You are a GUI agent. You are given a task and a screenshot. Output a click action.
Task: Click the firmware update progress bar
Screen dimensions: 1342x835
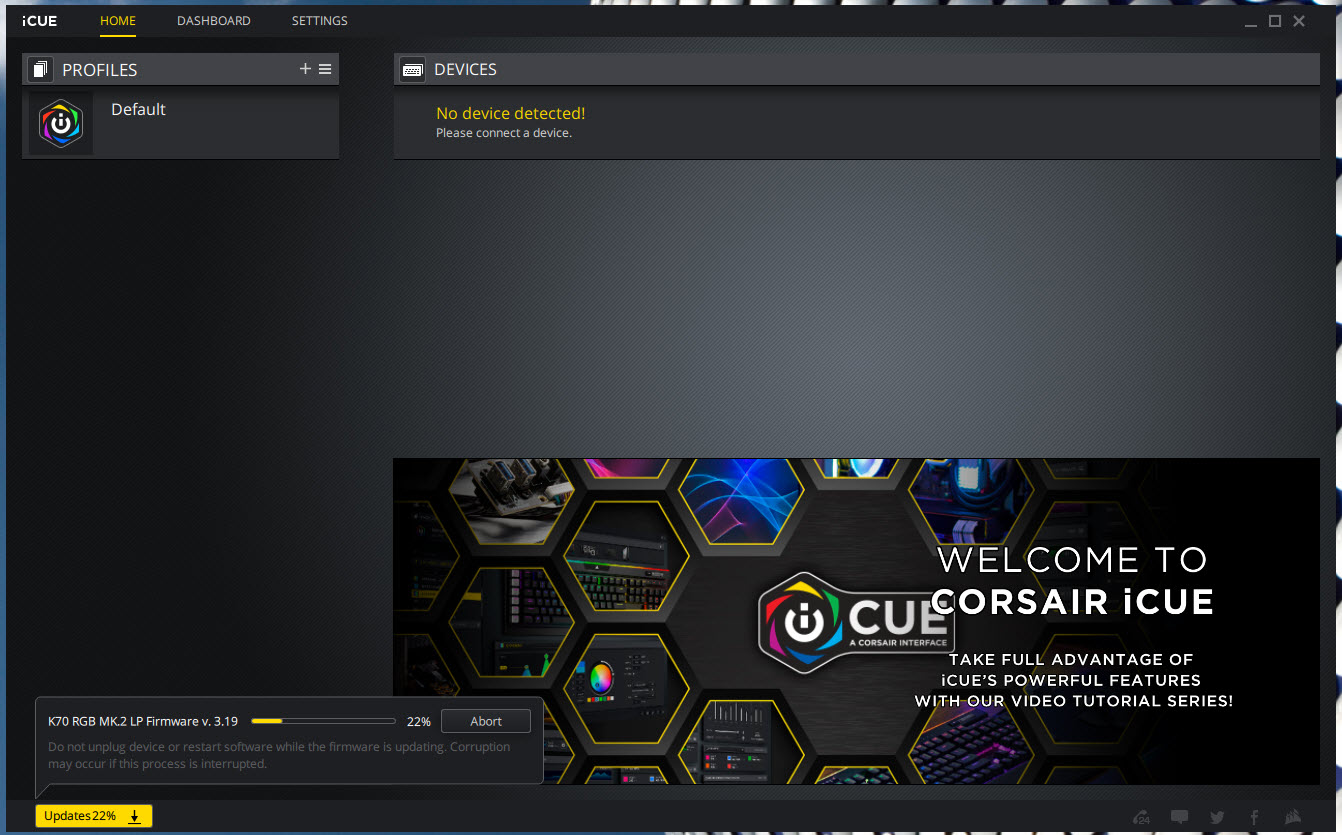pyautogui.click(x=323, y=720)
